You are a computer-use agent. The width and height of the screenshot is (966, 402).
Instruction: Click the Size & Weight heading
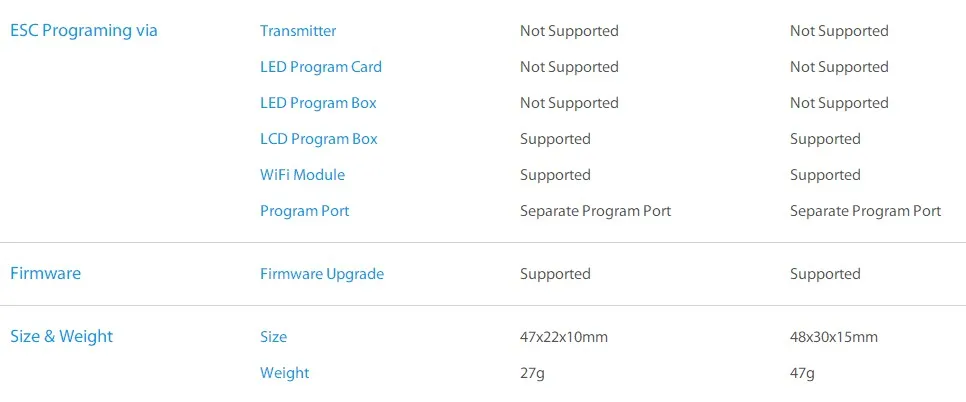[x=62, y=337]
